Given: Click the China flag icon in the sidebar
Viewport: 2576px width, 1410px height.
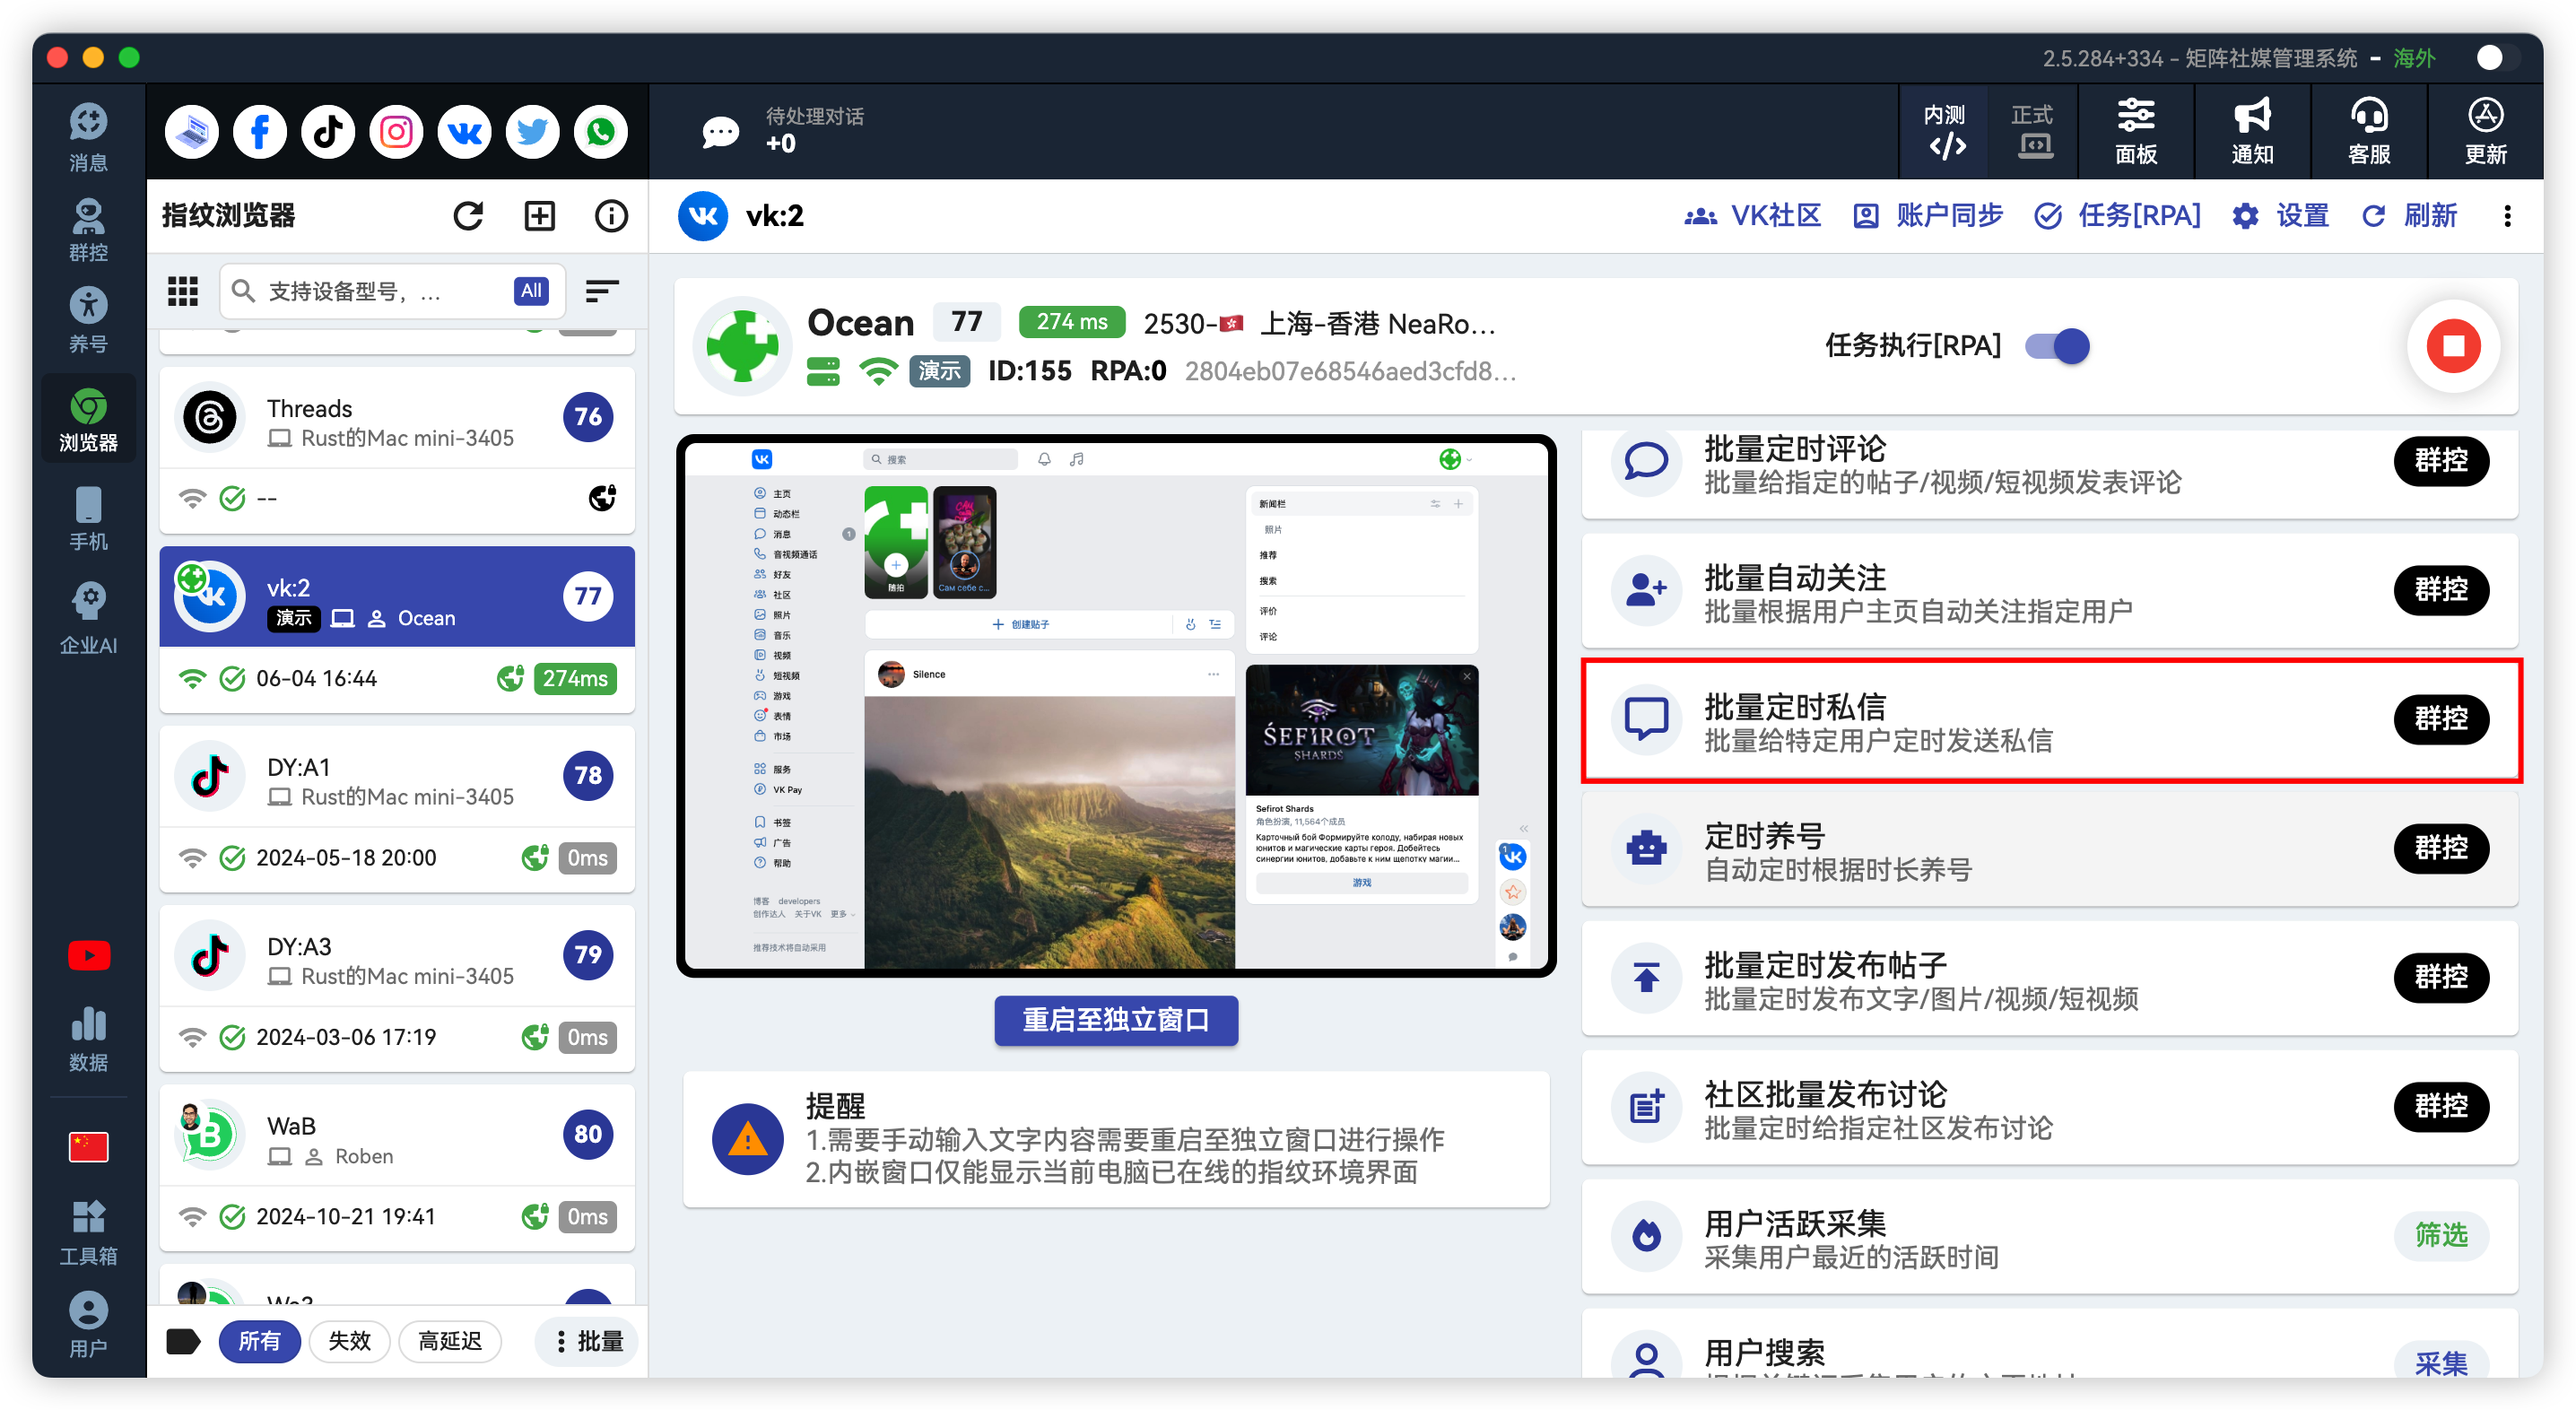Looking at the screenshot, I should click(x=88, y=1147).
